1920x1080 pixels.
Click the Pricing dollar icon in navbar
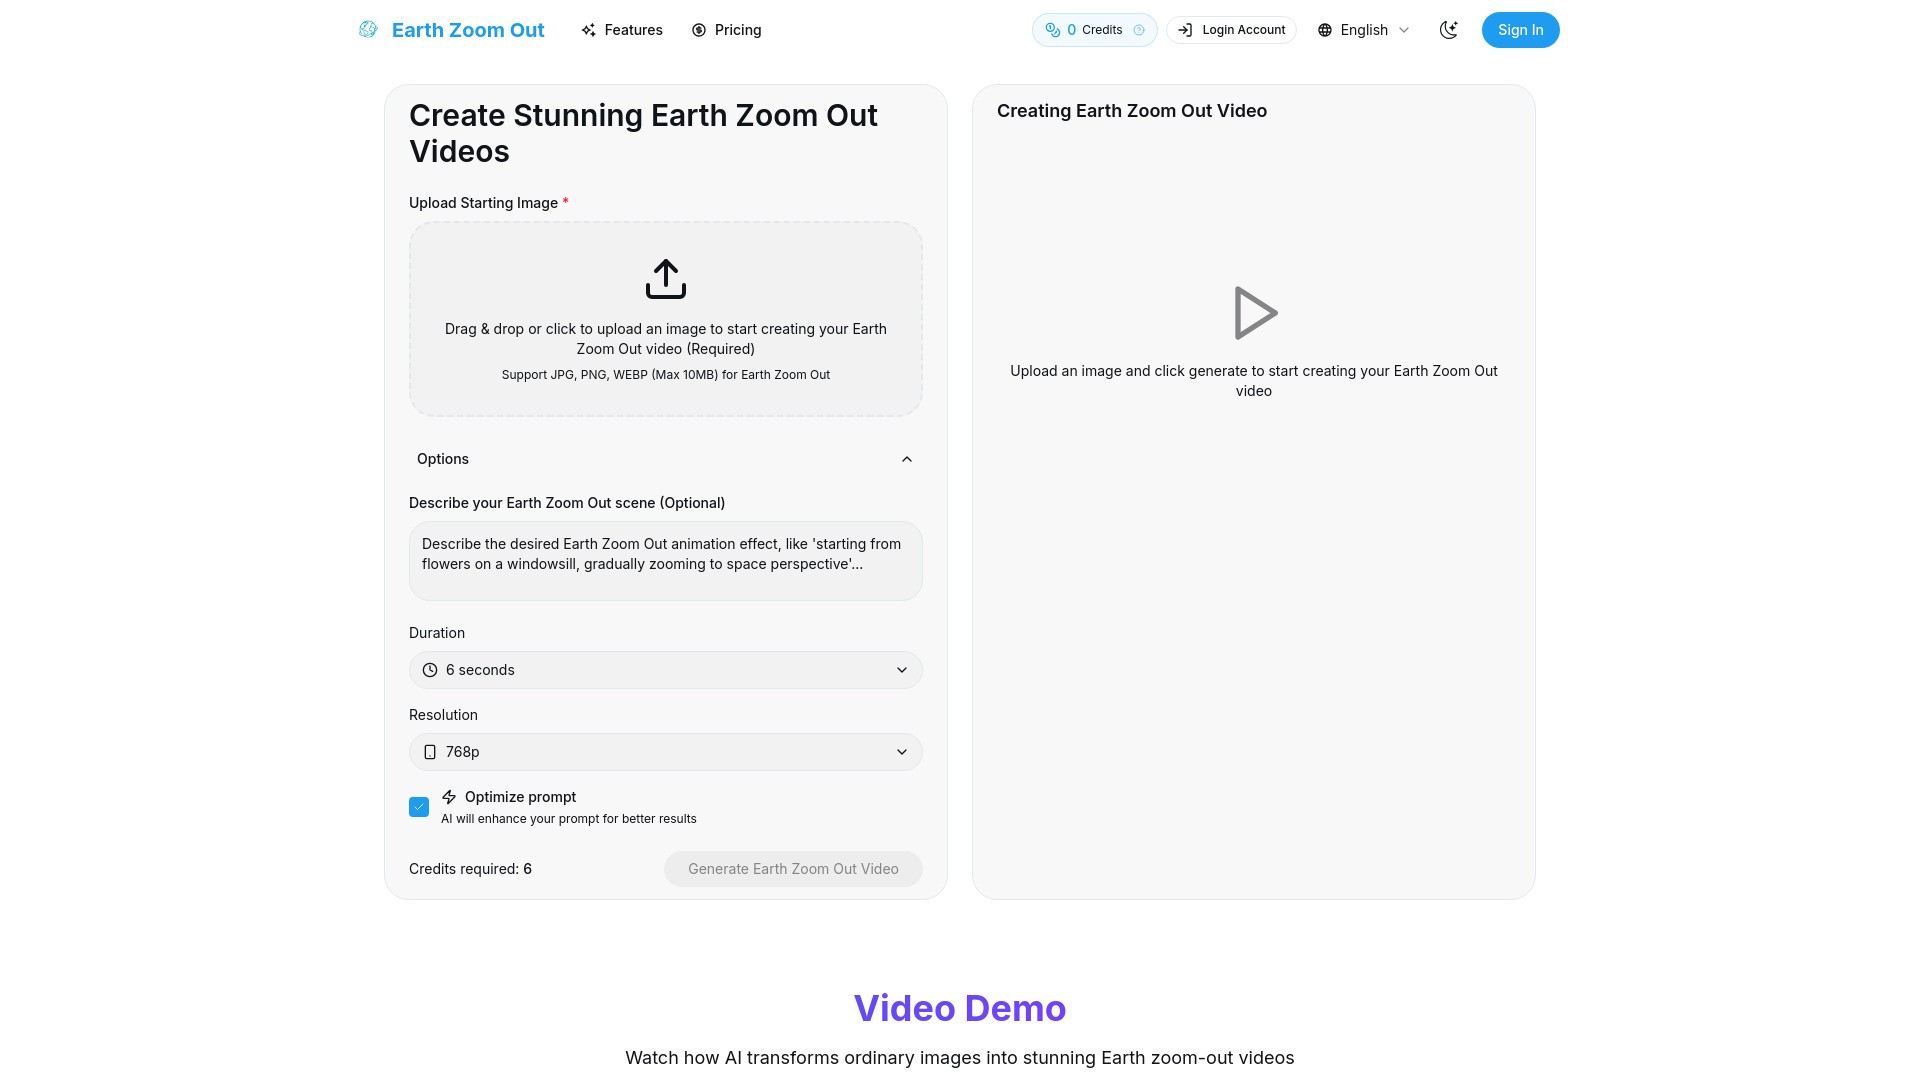(x=698, y=29)
